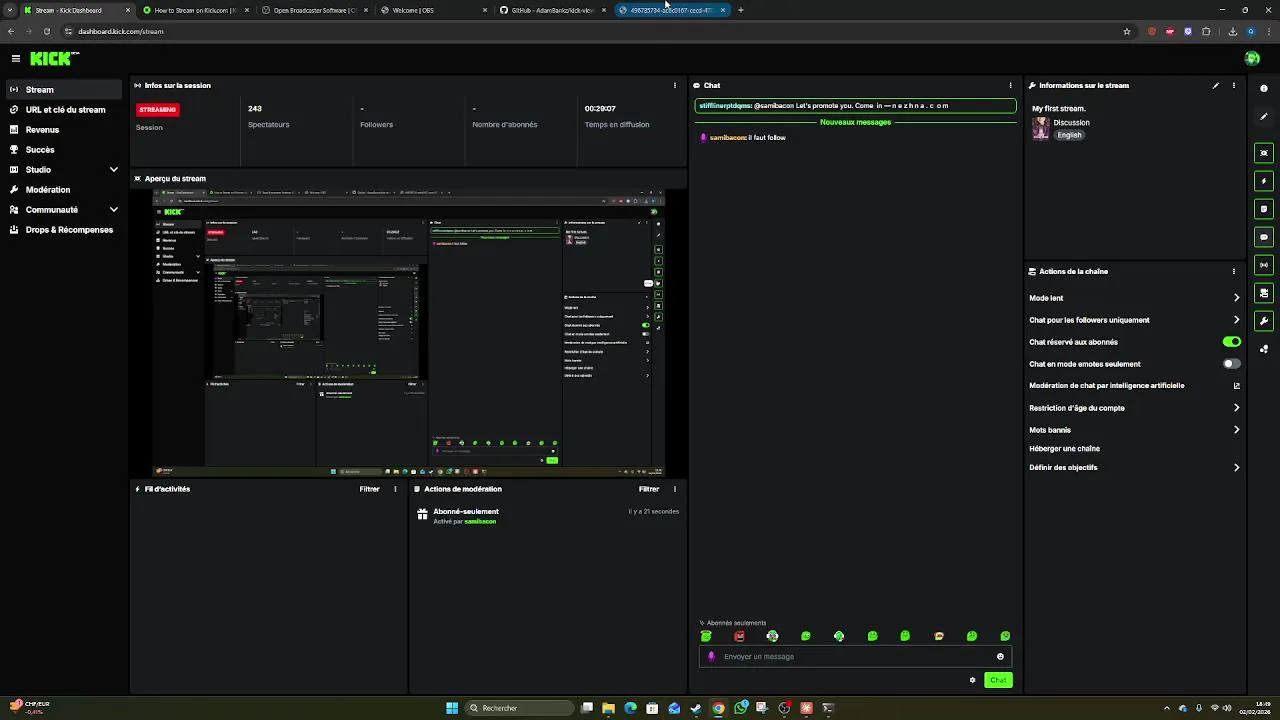The image size is (1280, 720).
Task: Open chat settings gear icon
Action: tap(972, 680)
